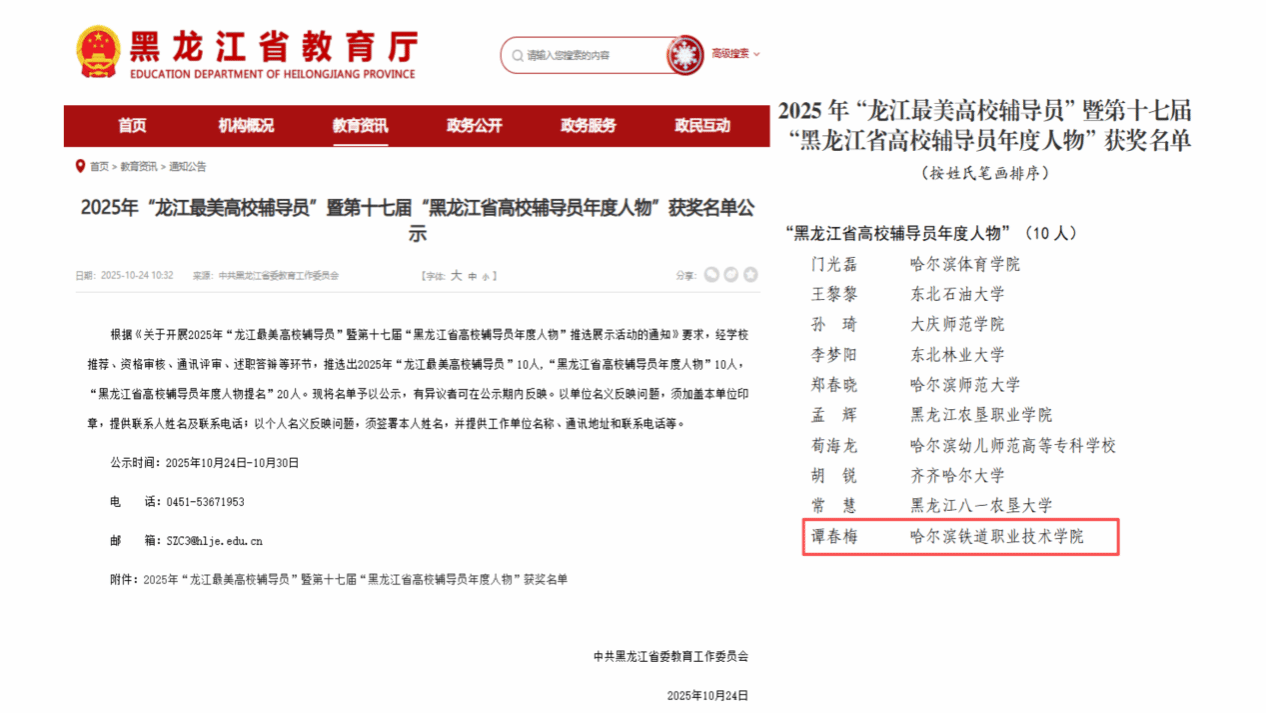
Task: Click the national emblem logo in header
Action: tap(98, 52)
